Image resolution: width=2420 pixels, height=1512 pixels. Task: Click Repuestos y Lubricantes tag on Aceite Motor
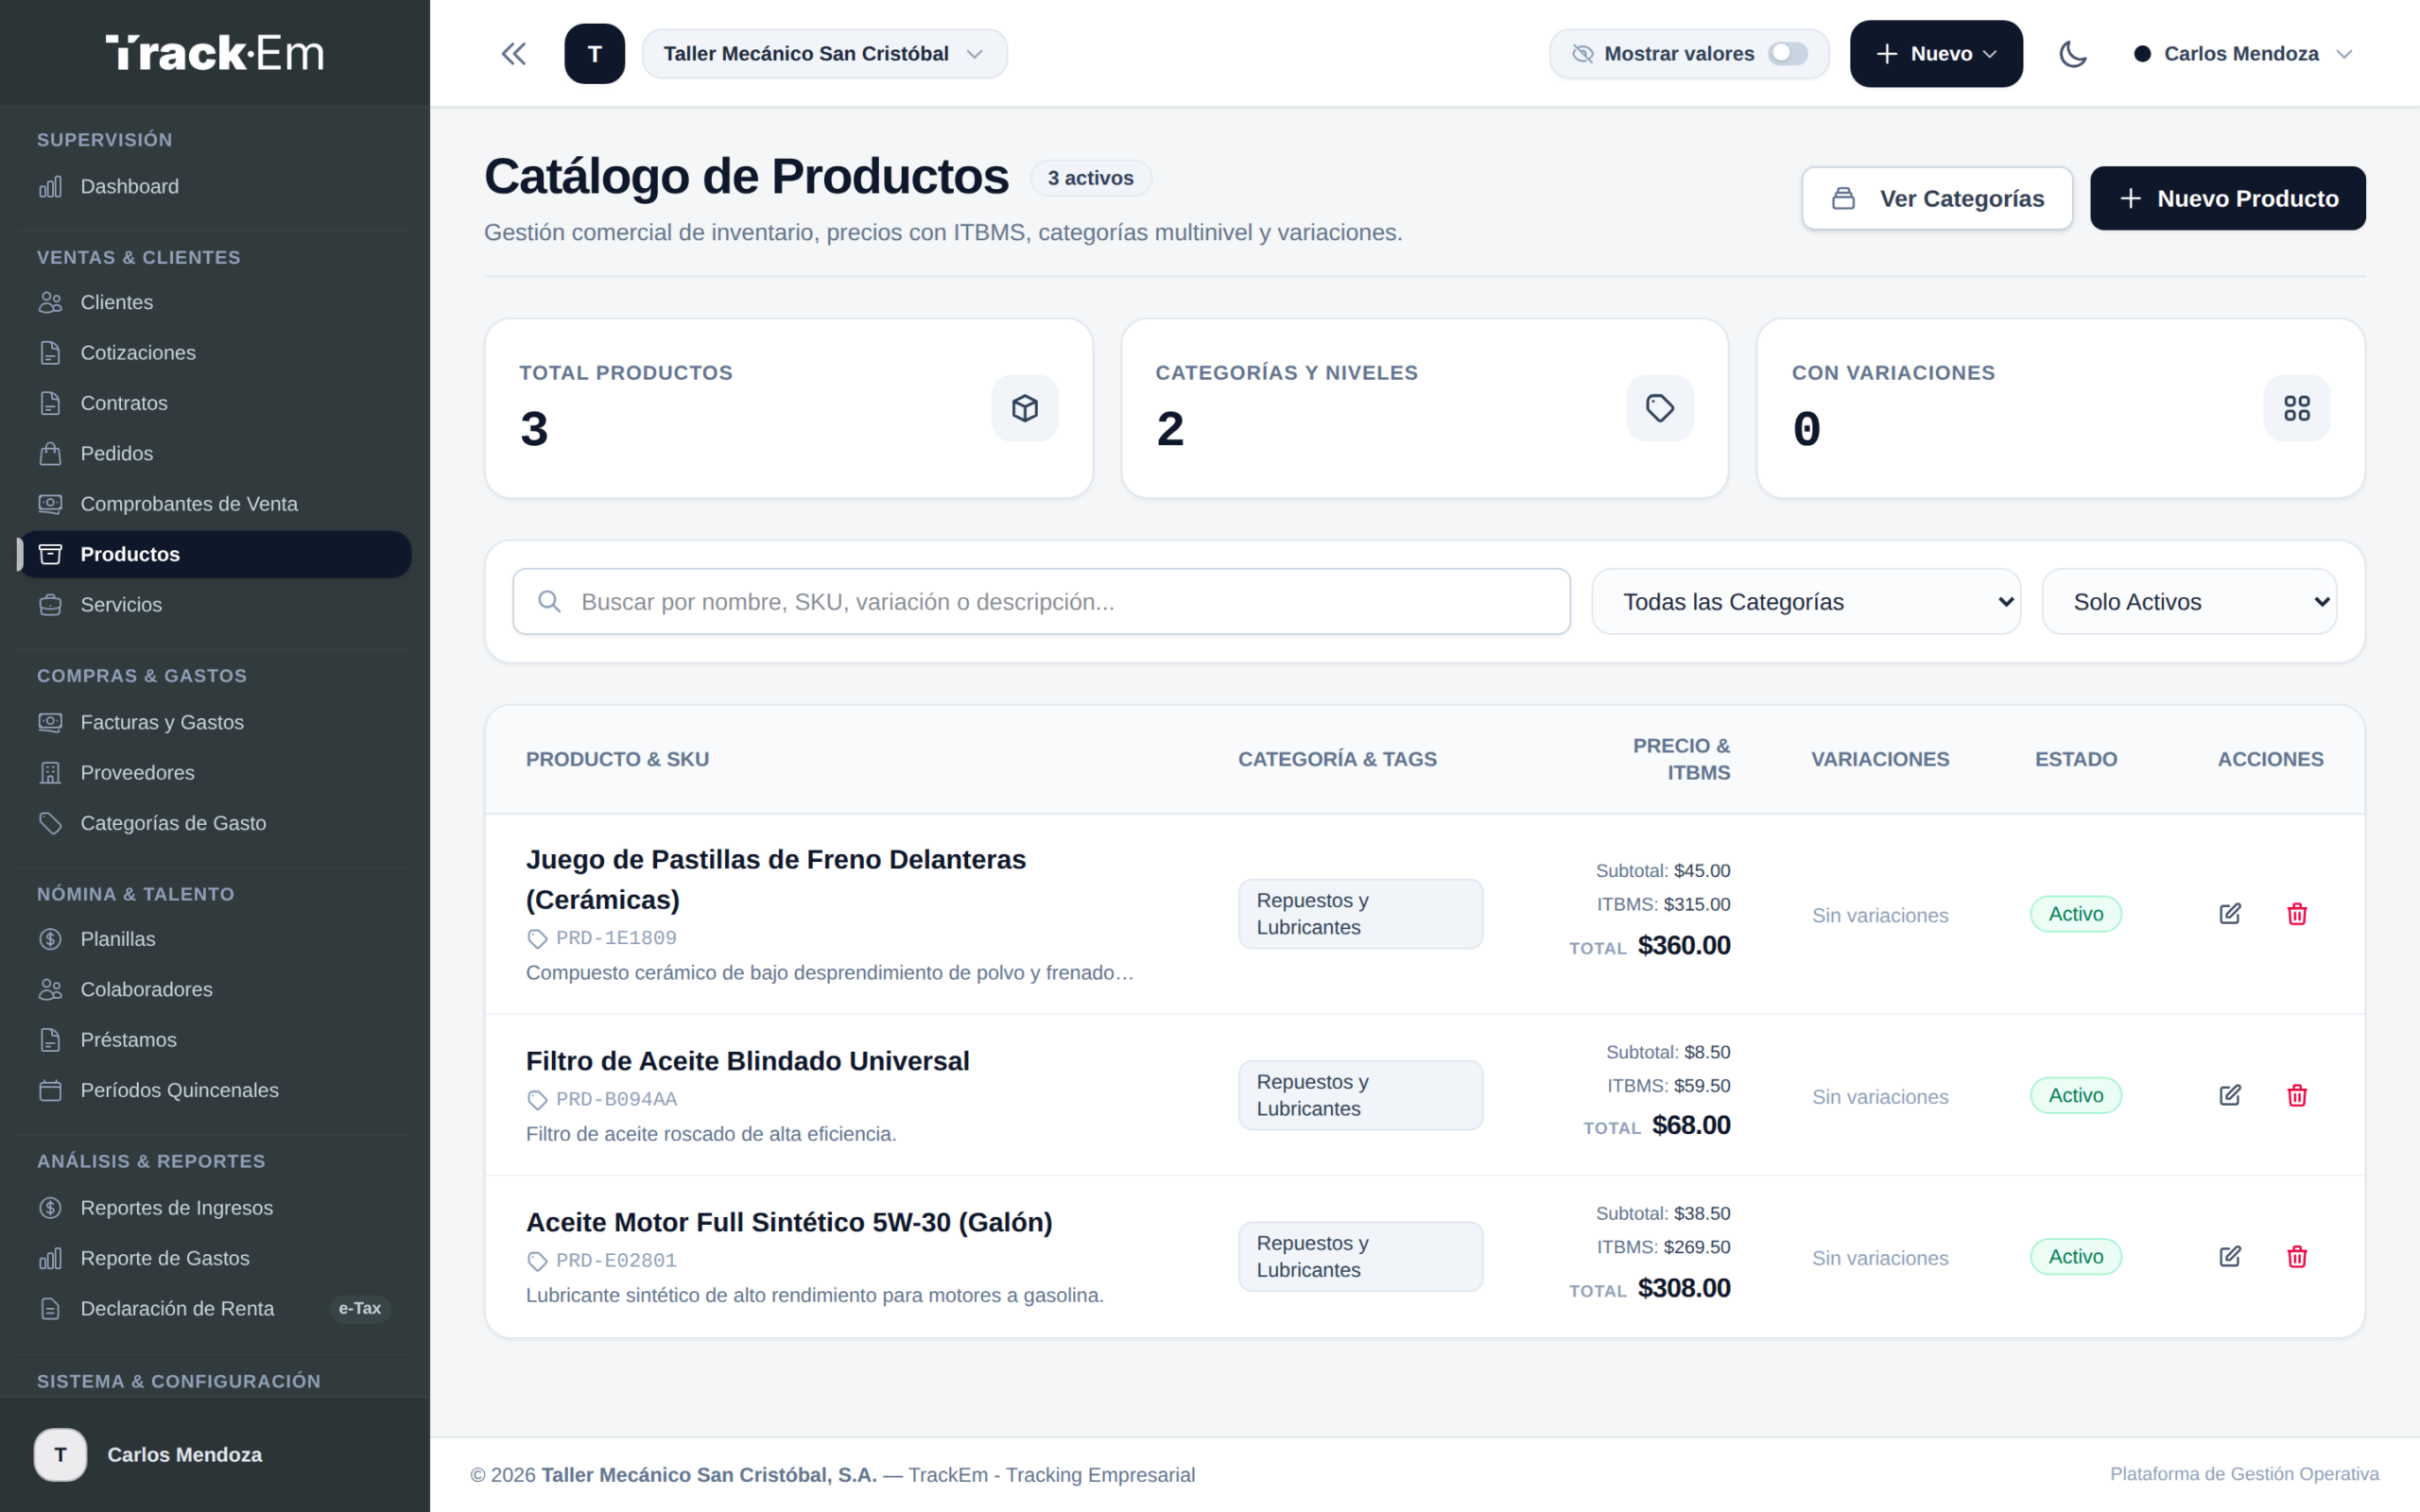[x=1360, y=1257]
